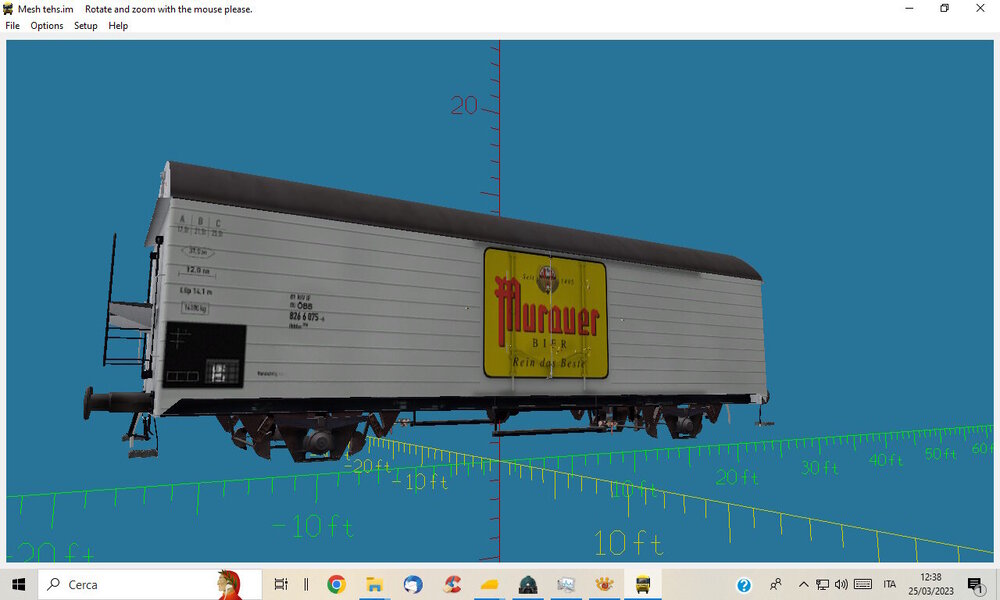The height and width of the screenshot is (600, 1000).
Task: Click the Murauer Bier wagon in the 3D viewport
Action: tap(427, 309)
